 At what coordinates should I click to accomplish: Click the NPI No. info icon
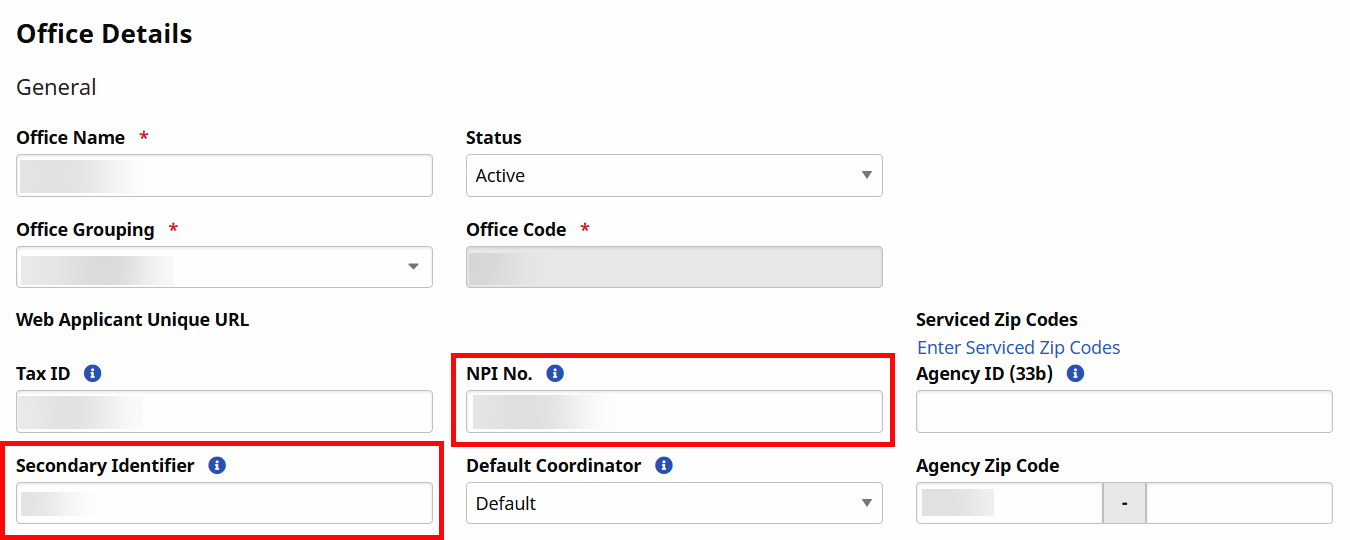click(x=555, y=373)
